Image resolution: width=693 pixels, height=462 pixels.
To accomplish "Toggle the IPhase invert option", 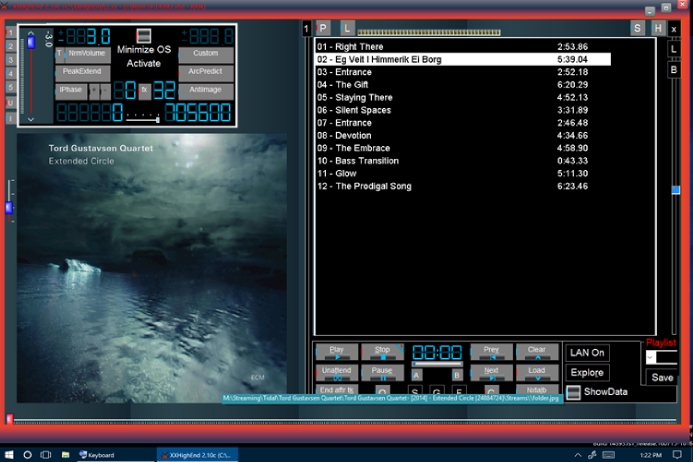I will (71, 91).
